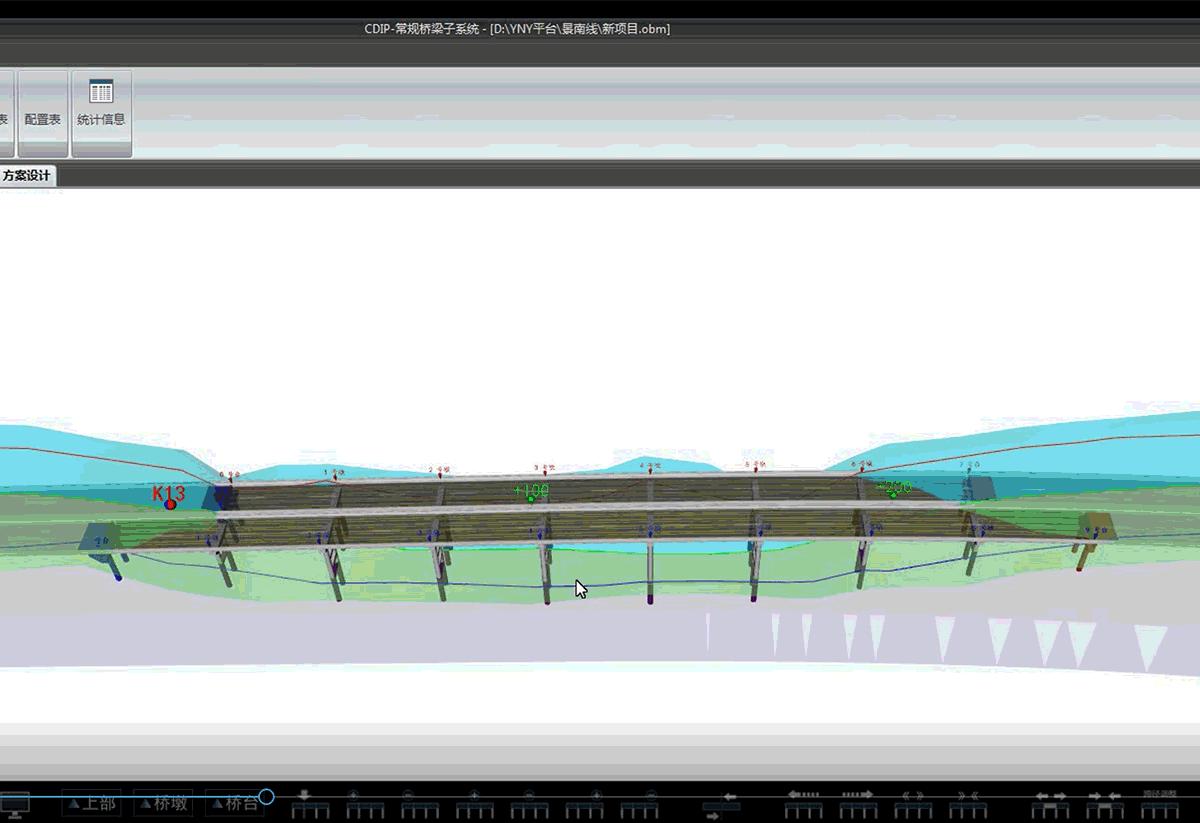Click the « » spread spans bridge icon
The height and width of the screenshot is (823, 1200).
point(913,804)
